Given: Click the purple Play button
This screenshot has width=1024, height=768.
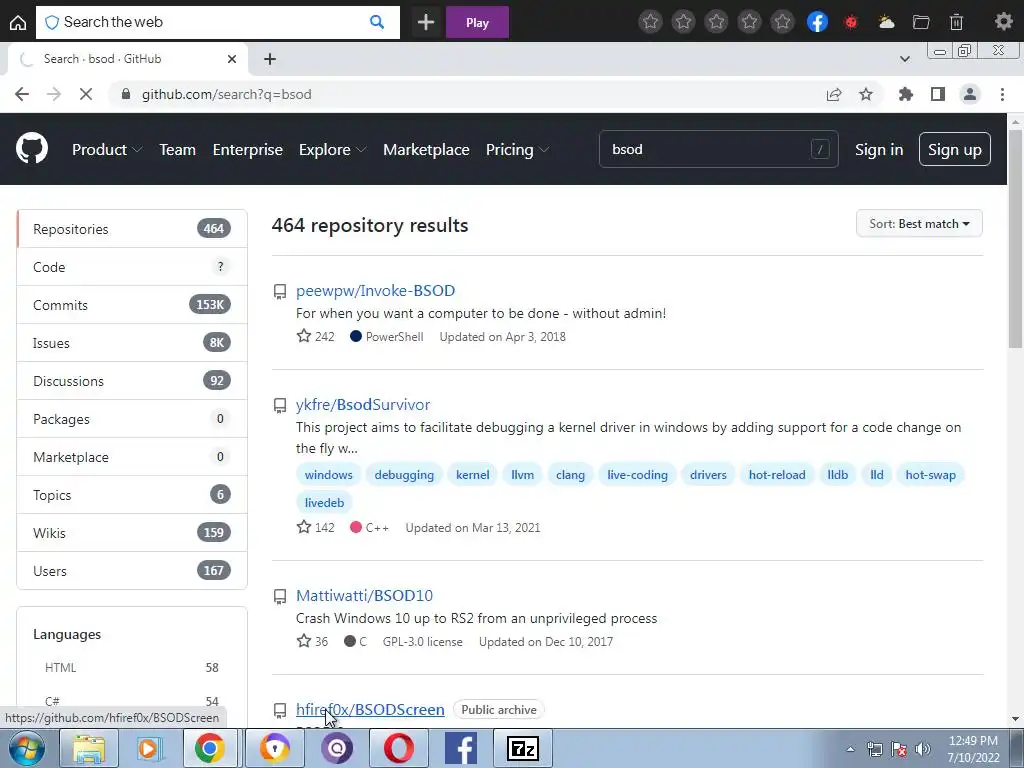Looking at the screenshot, I should [477, 22].
